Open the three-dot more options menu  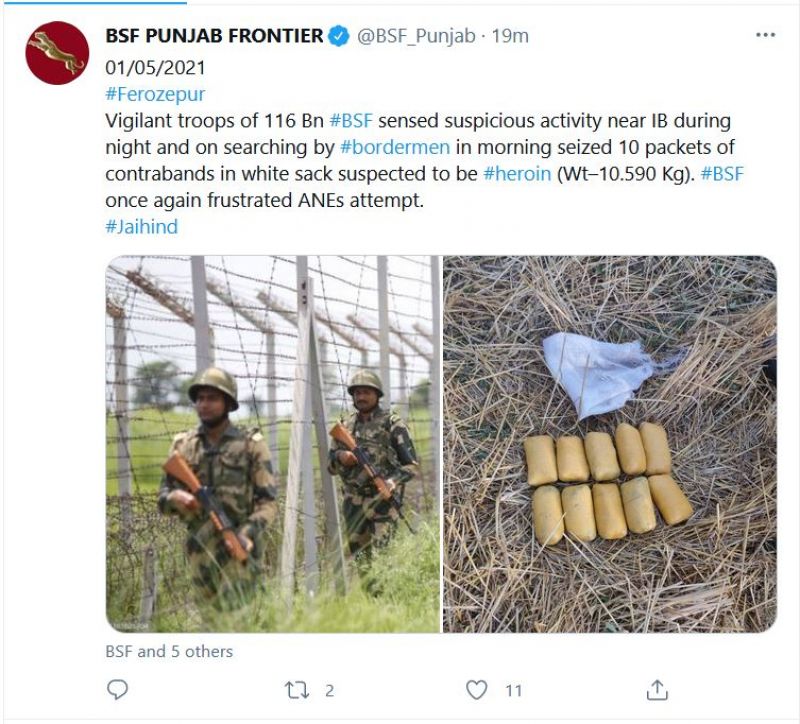pos(765,36)
